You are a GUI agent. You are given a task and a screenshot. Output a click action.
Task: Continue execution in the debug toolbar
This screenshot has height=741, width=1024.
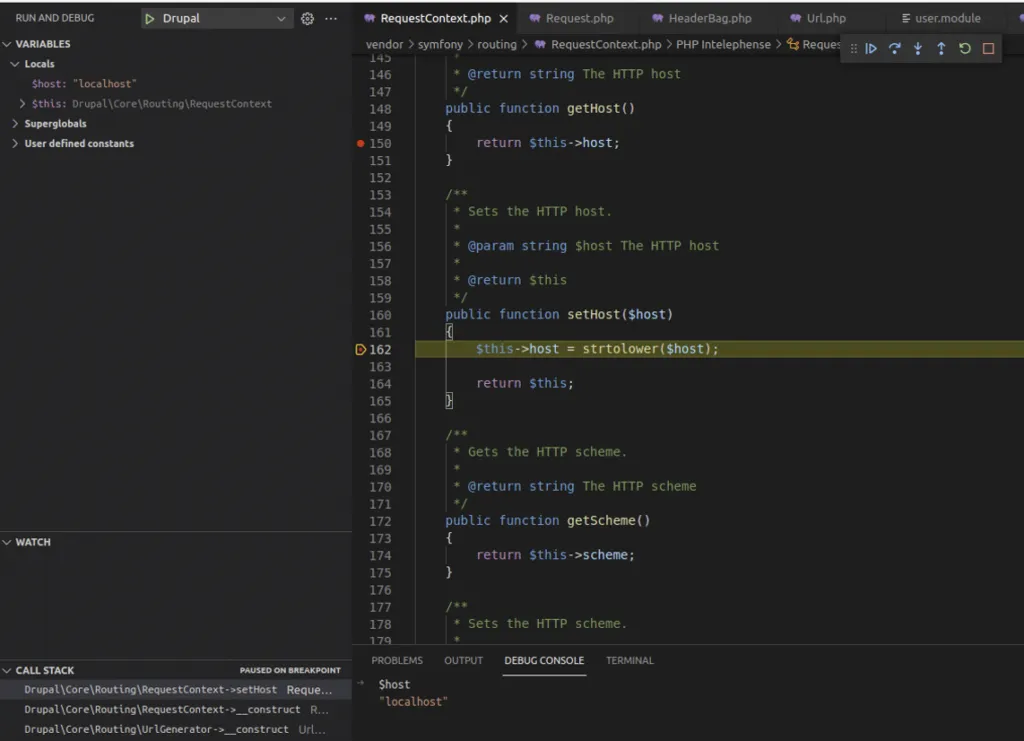(x=871, y=48)
